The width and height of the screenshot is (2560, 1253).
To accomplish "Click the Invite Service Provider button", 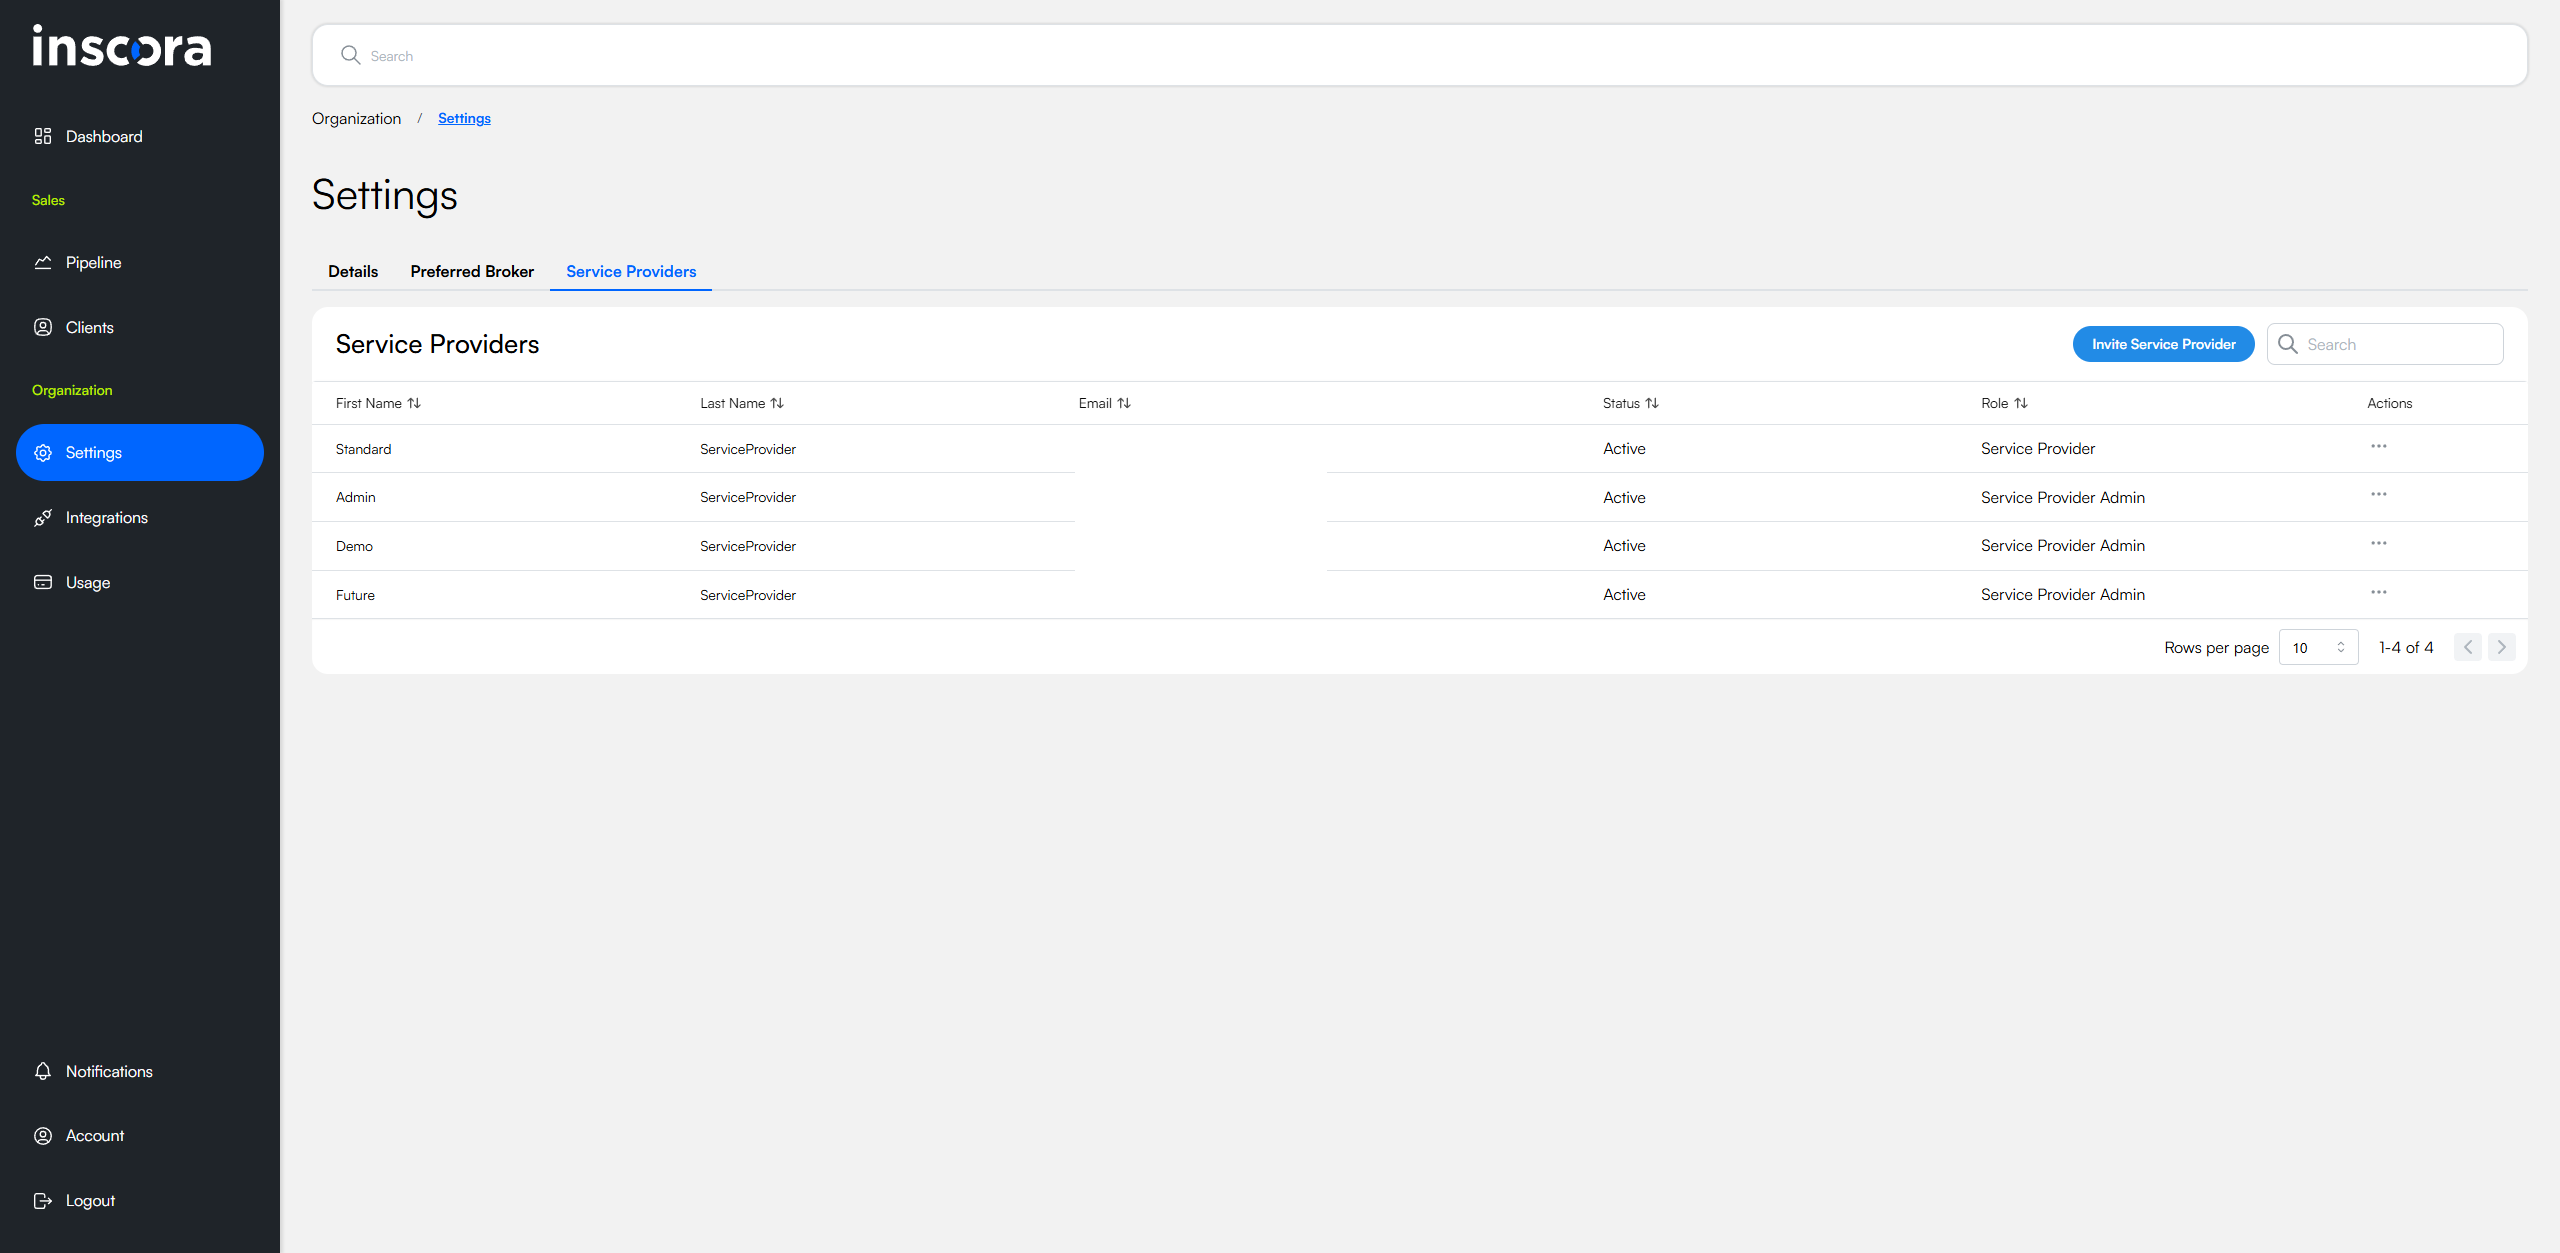I will coord(2163,344).
